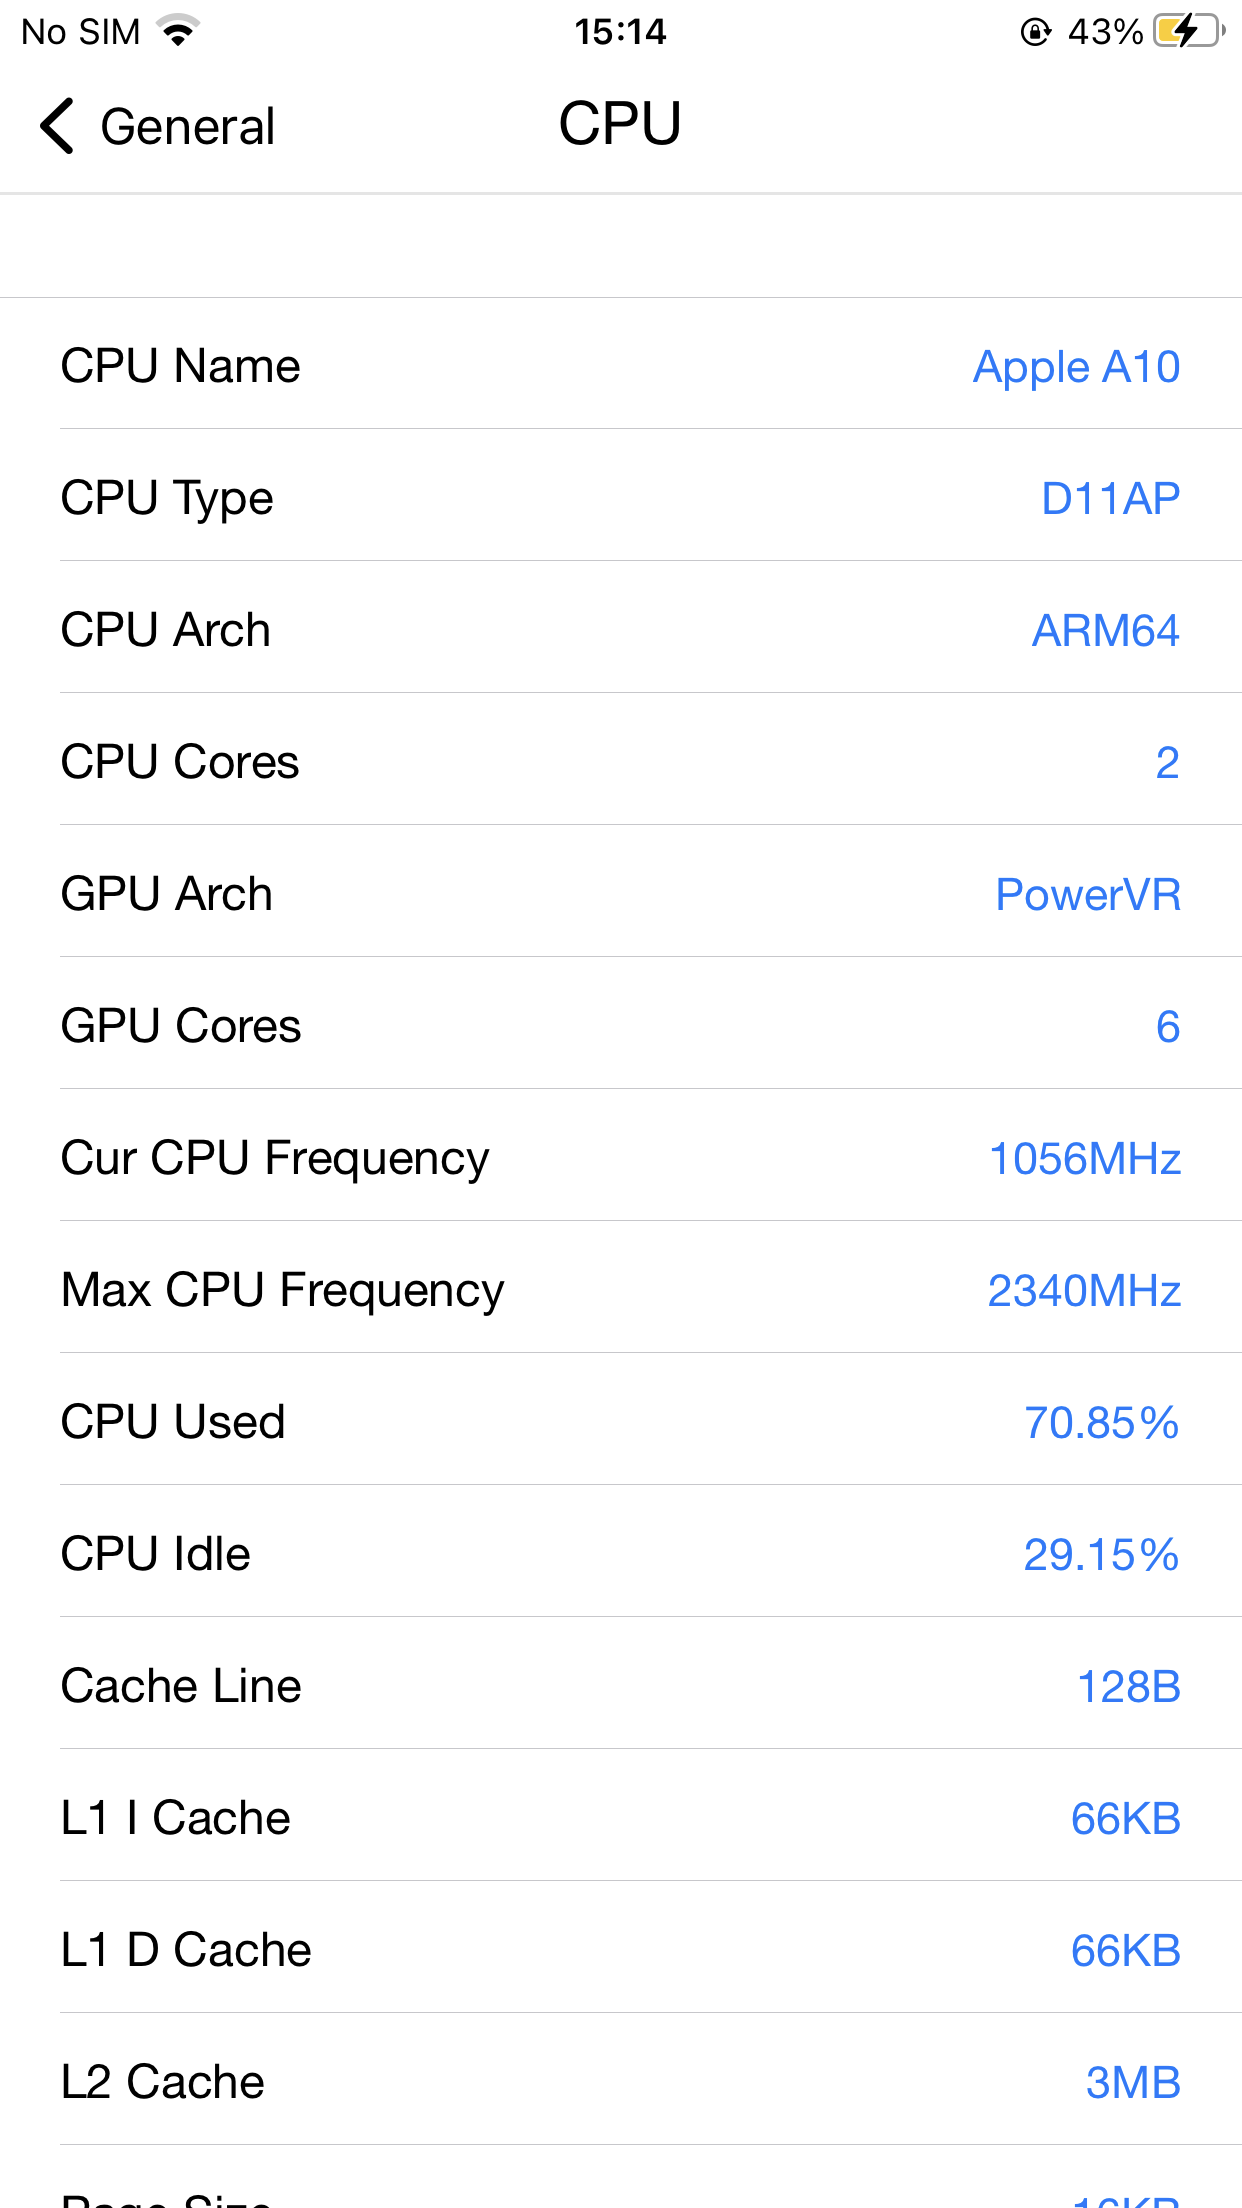
Task: Select the CPU Name row
Action: [620, 365]
